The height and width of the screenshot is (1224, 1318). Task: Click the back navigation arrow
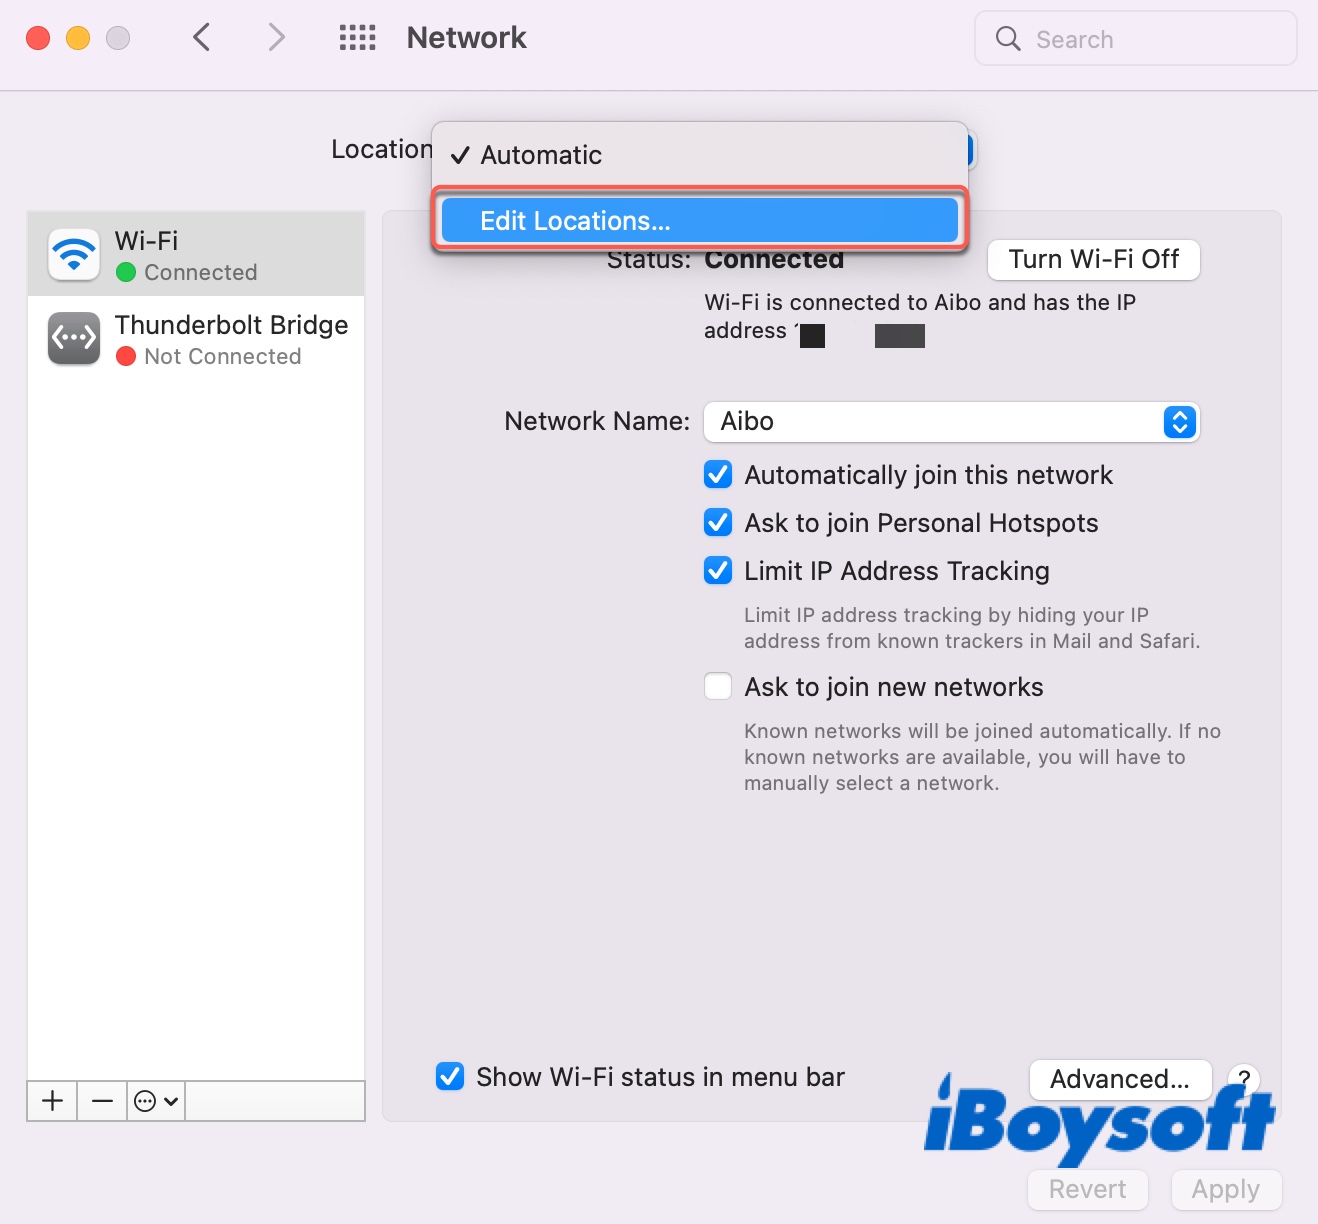pyautogui.click(x=201, y=37)
